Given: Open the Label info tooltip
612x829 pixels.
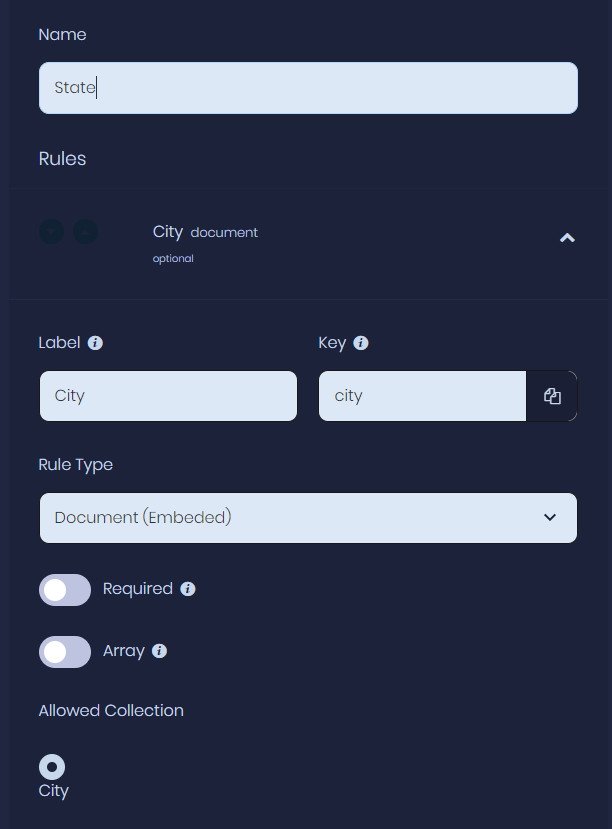Looking at the screenshot, I should tap(95, 343).
